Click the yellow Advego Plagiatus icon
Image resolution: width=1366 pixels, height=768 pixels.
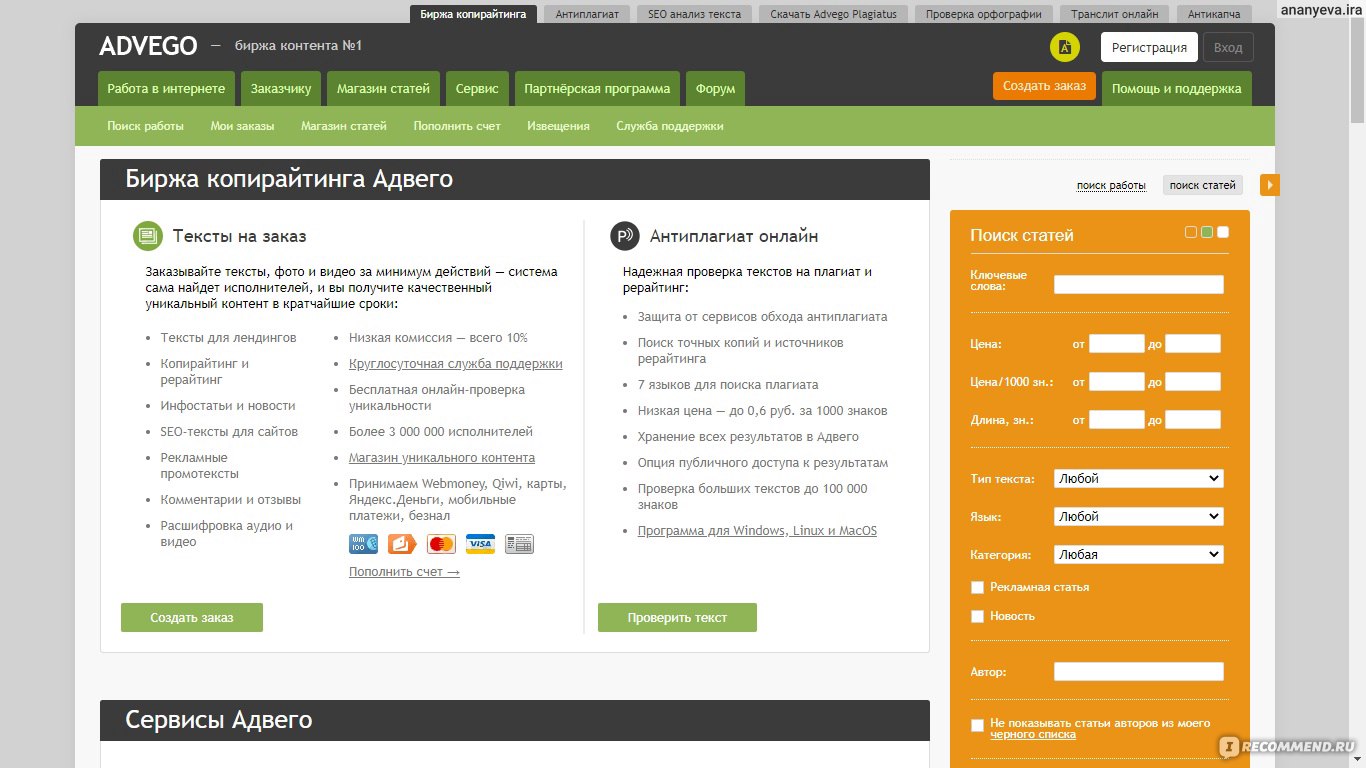tap(1065, 47)
